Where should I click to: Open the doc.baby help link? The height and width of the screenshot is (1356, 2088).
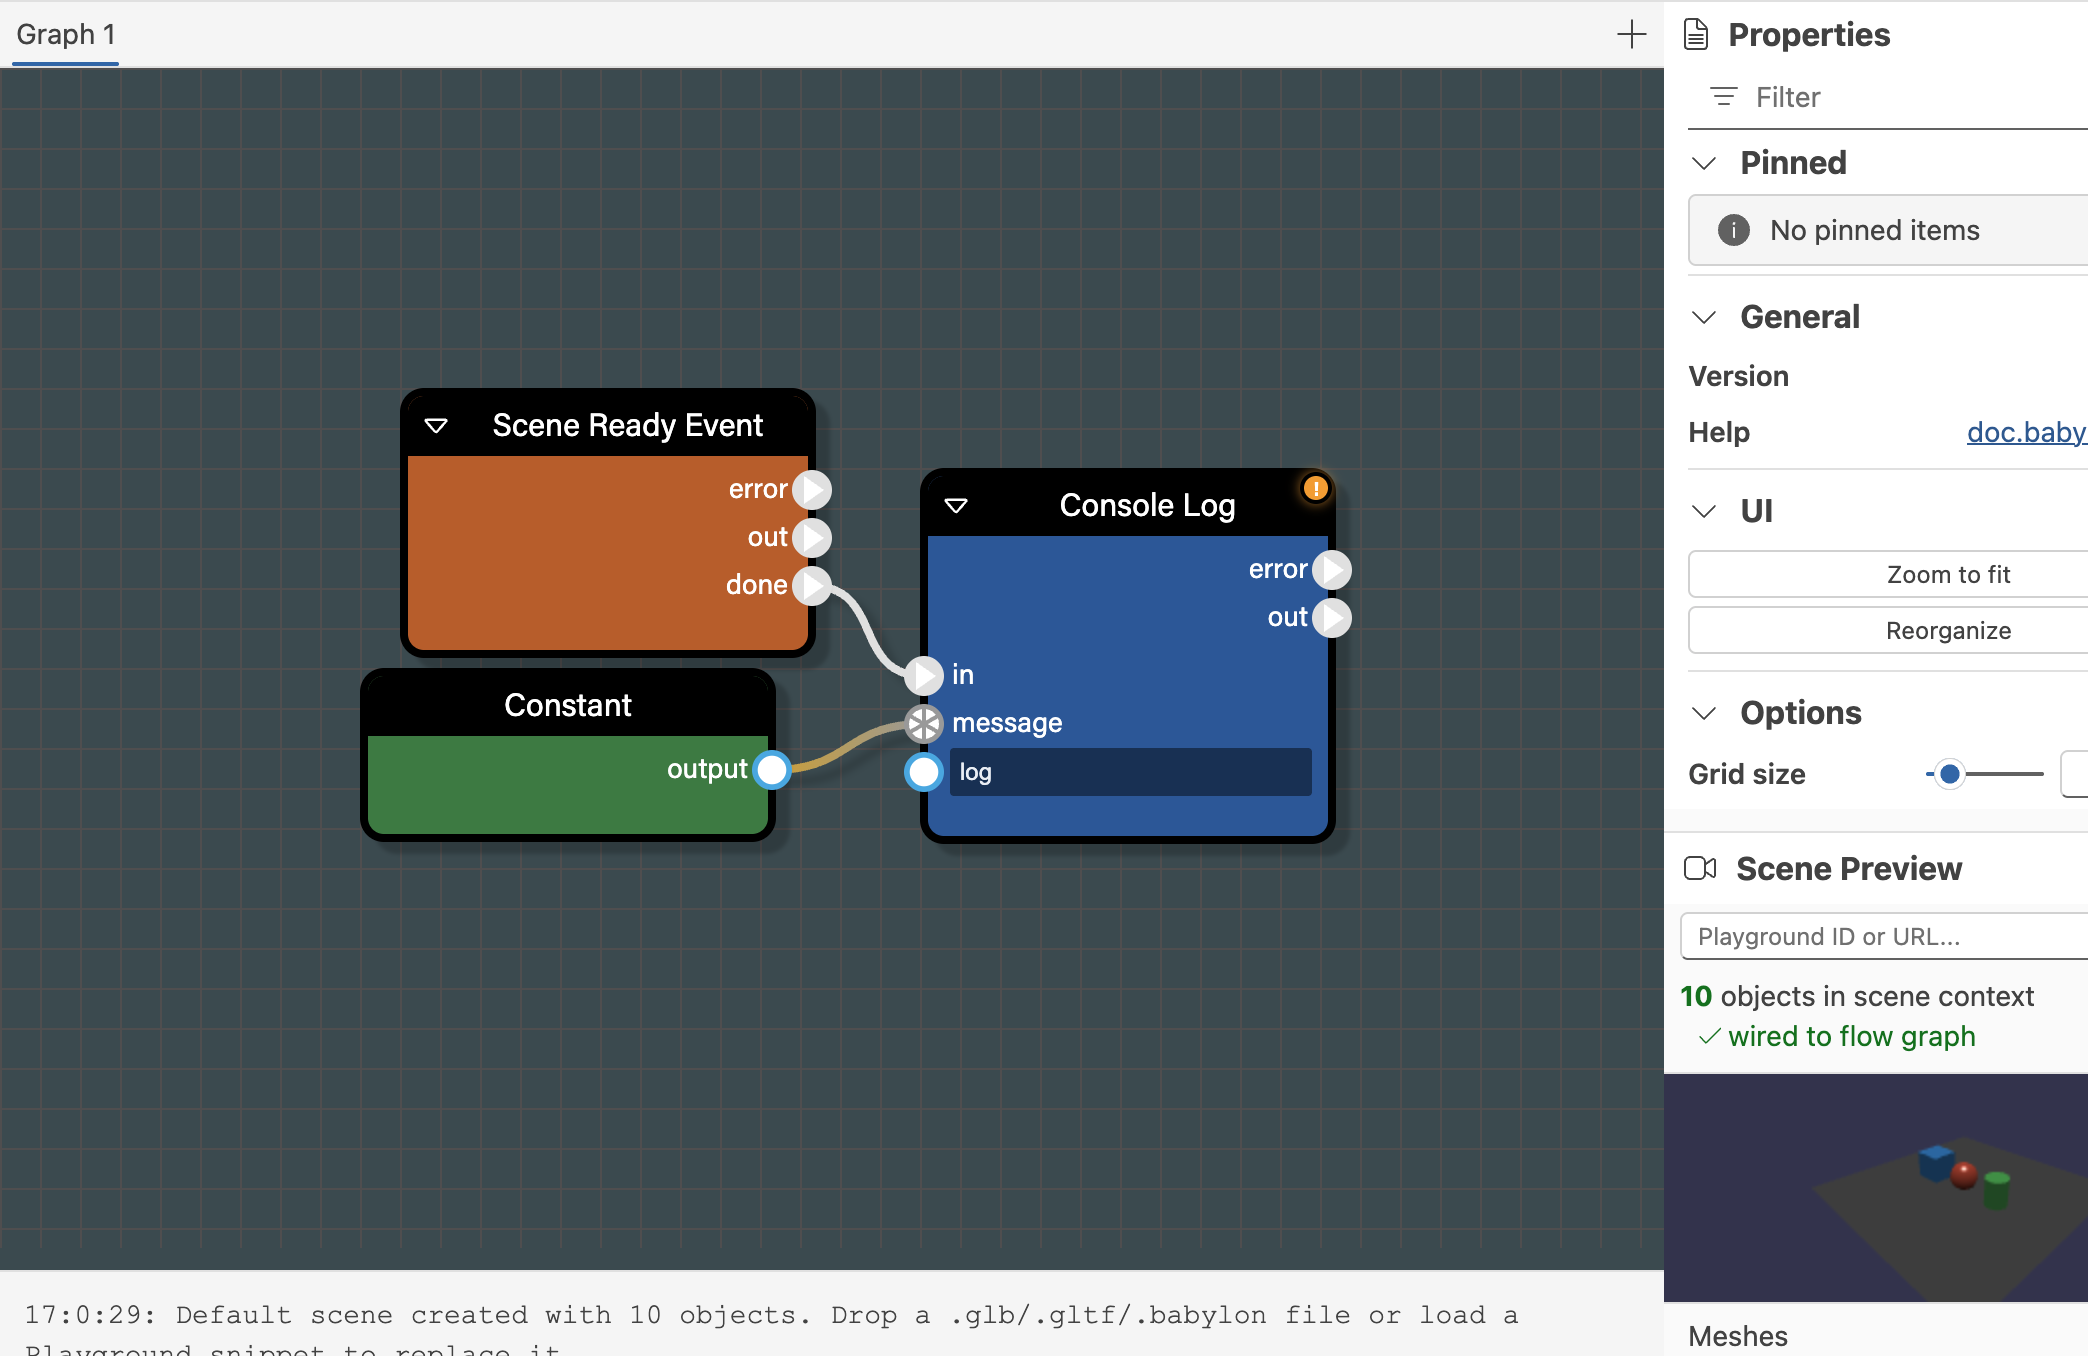[x=2027, y=432]
